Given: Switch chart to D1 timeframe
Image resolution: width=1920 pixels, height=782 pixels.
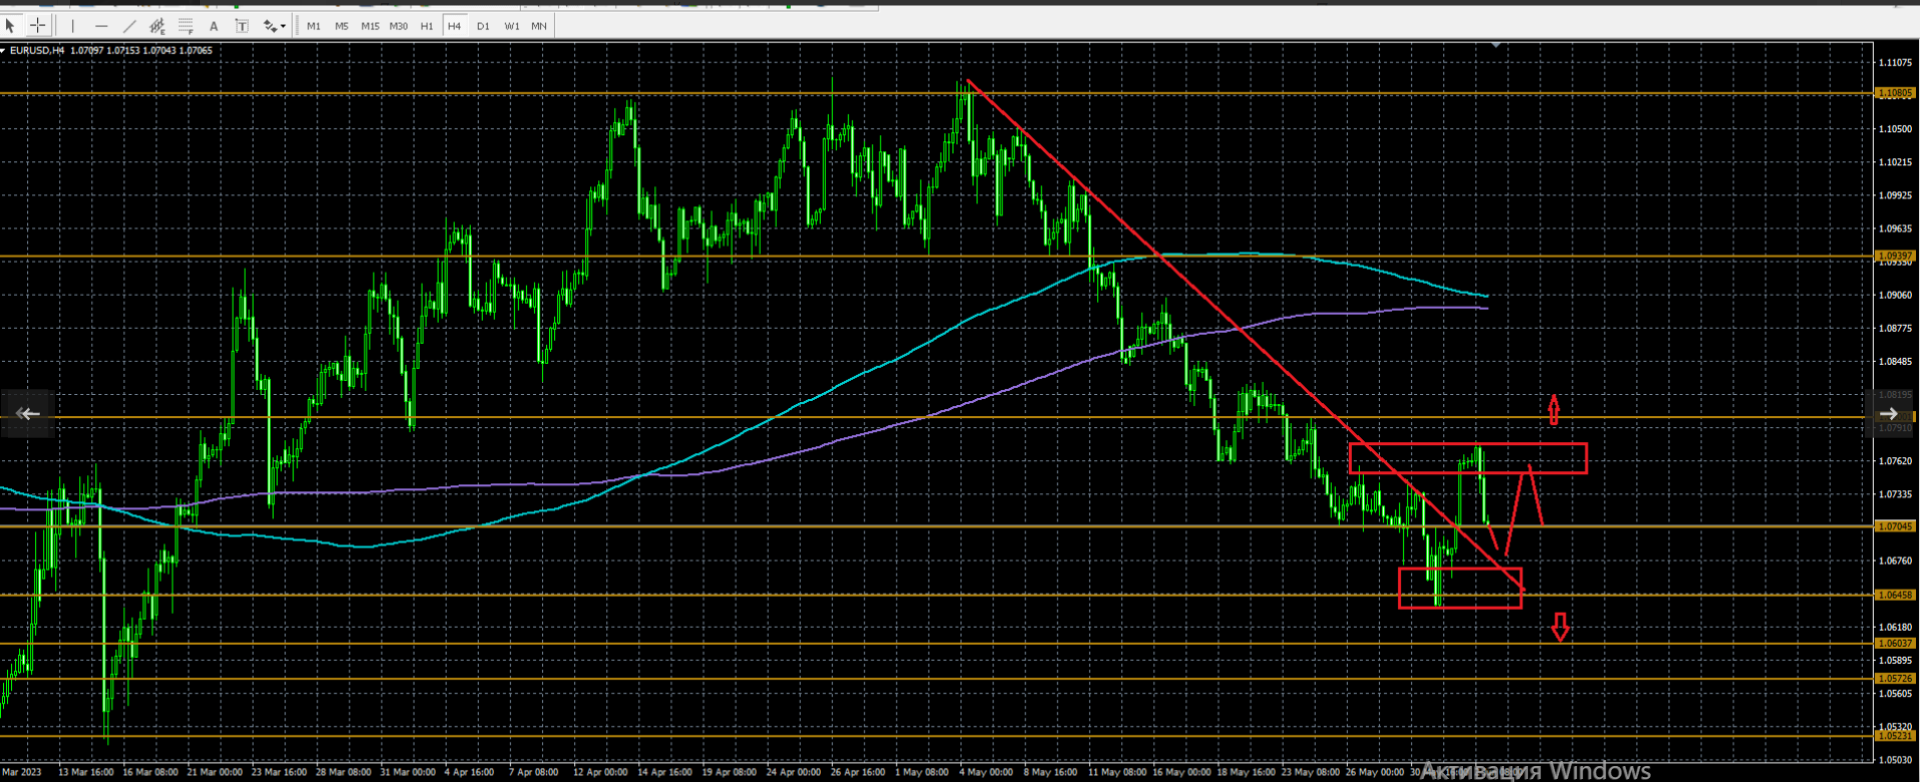Looking at the screenshot, I should click(x=483, y=26).
